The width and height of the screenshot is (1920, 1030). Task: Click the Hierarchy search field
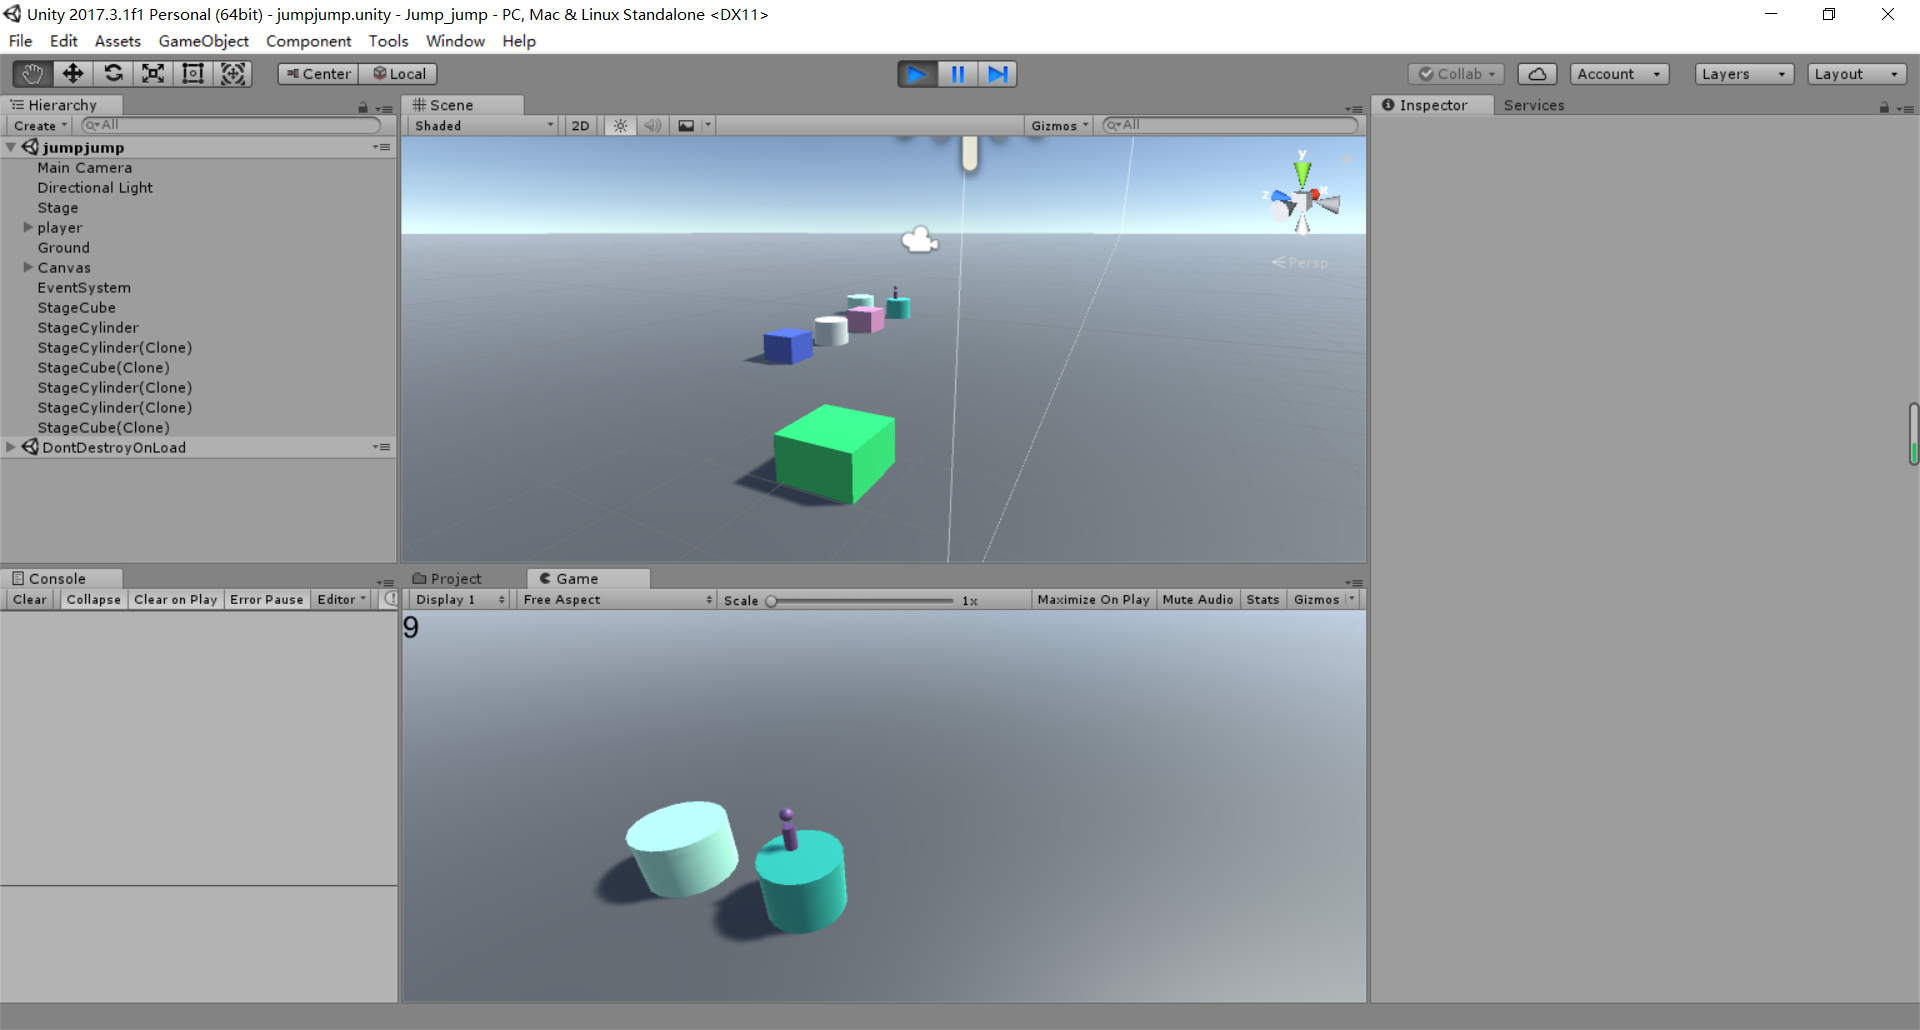230,125
